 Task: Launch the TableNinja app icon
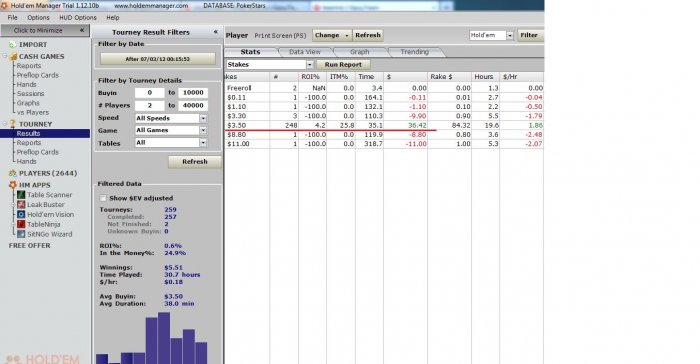21,224
